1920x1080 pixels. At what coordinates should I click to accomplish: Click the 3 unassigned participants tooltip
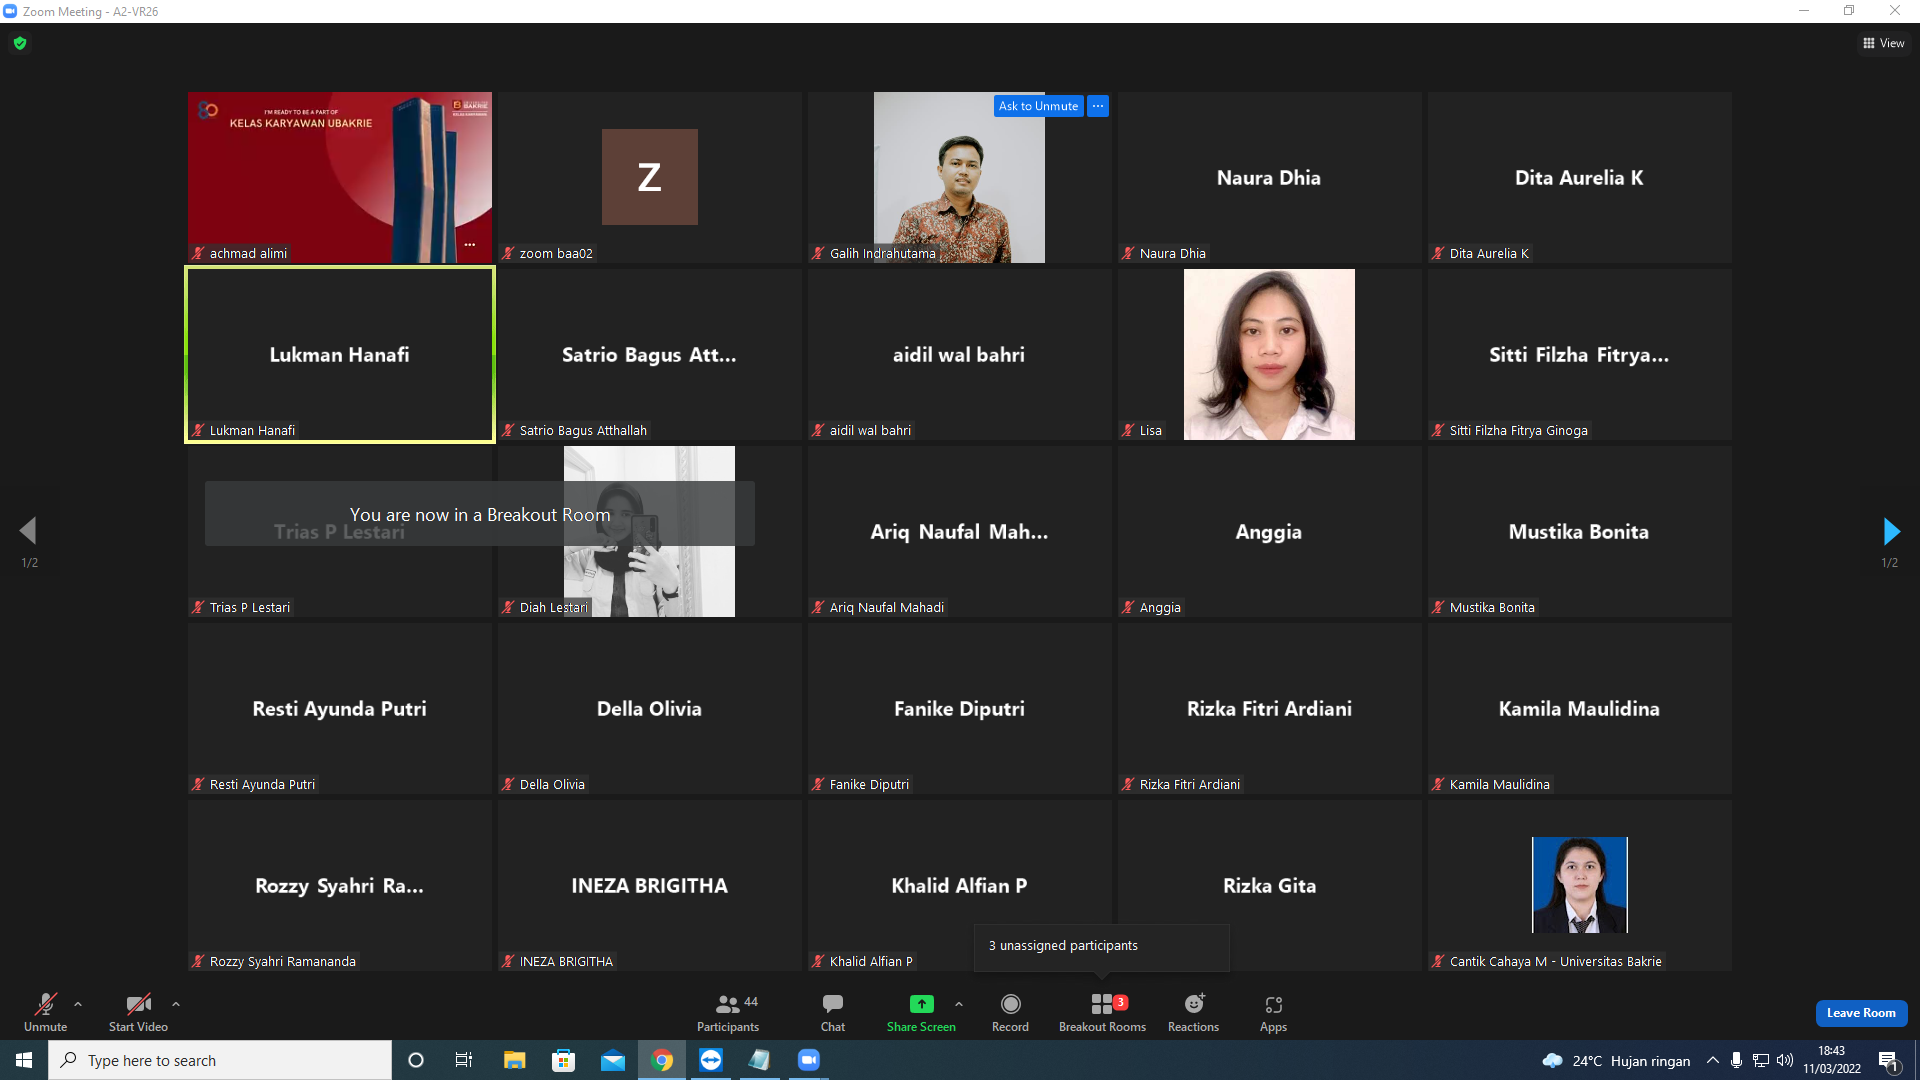click(1102, 946)
